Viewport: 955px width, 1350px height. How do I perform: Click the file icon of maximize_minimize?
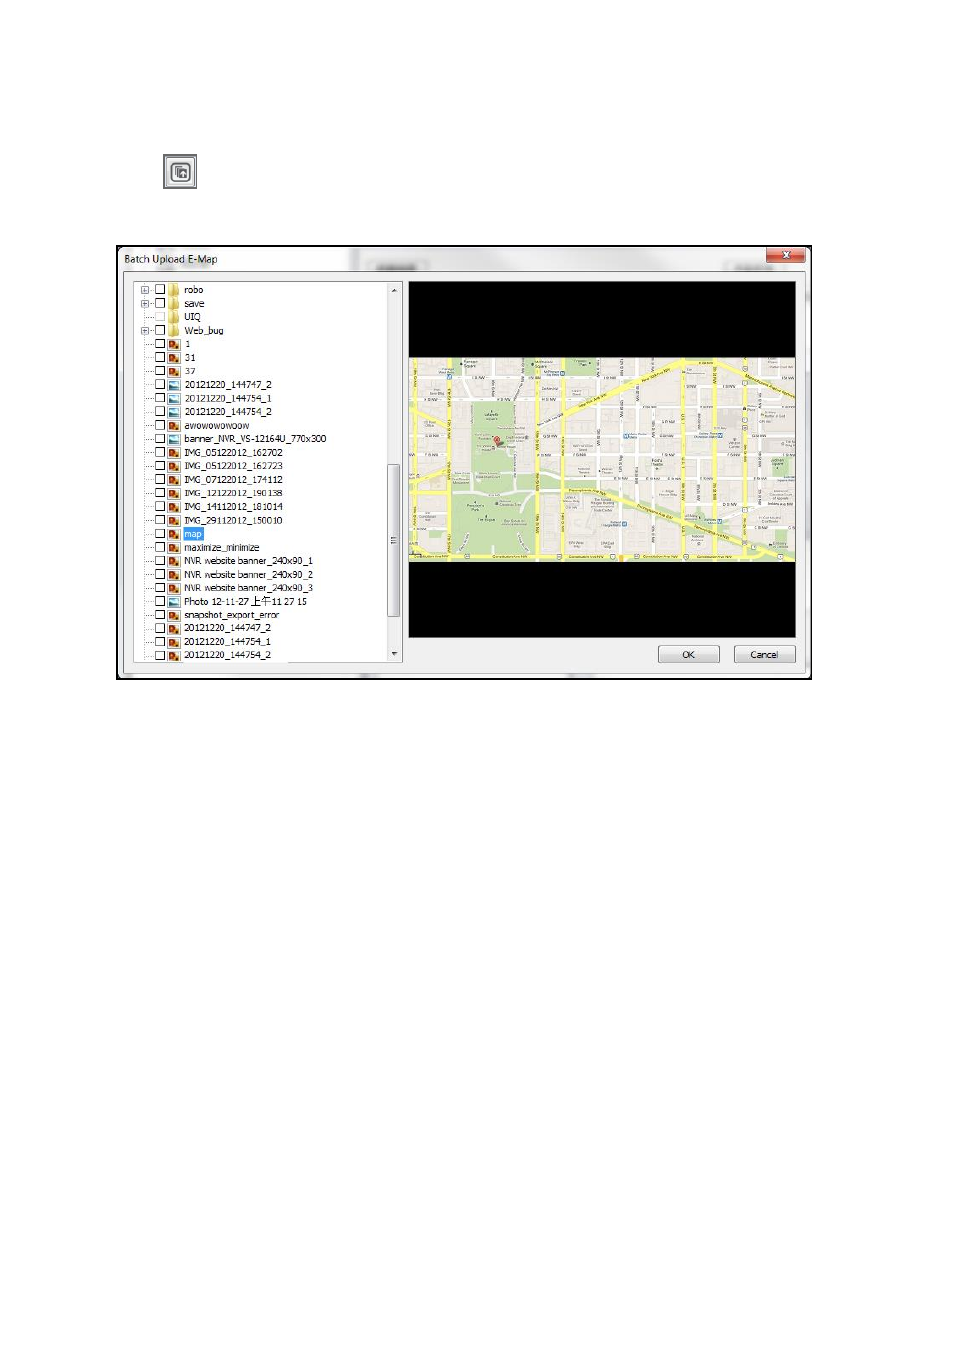pos(174,547)
